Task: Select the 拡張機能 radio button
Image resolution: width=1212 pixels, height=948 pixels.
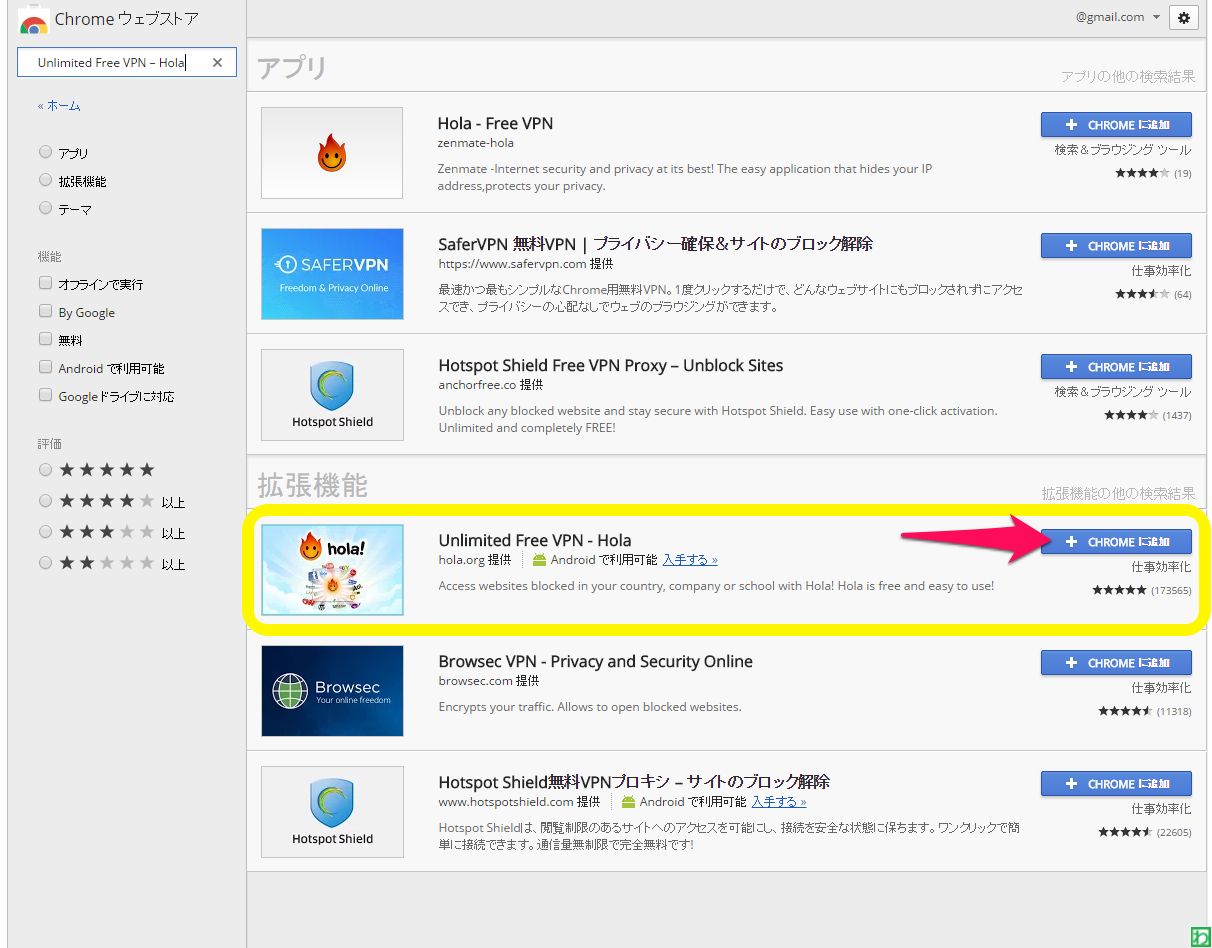Action: coord(45,180)
